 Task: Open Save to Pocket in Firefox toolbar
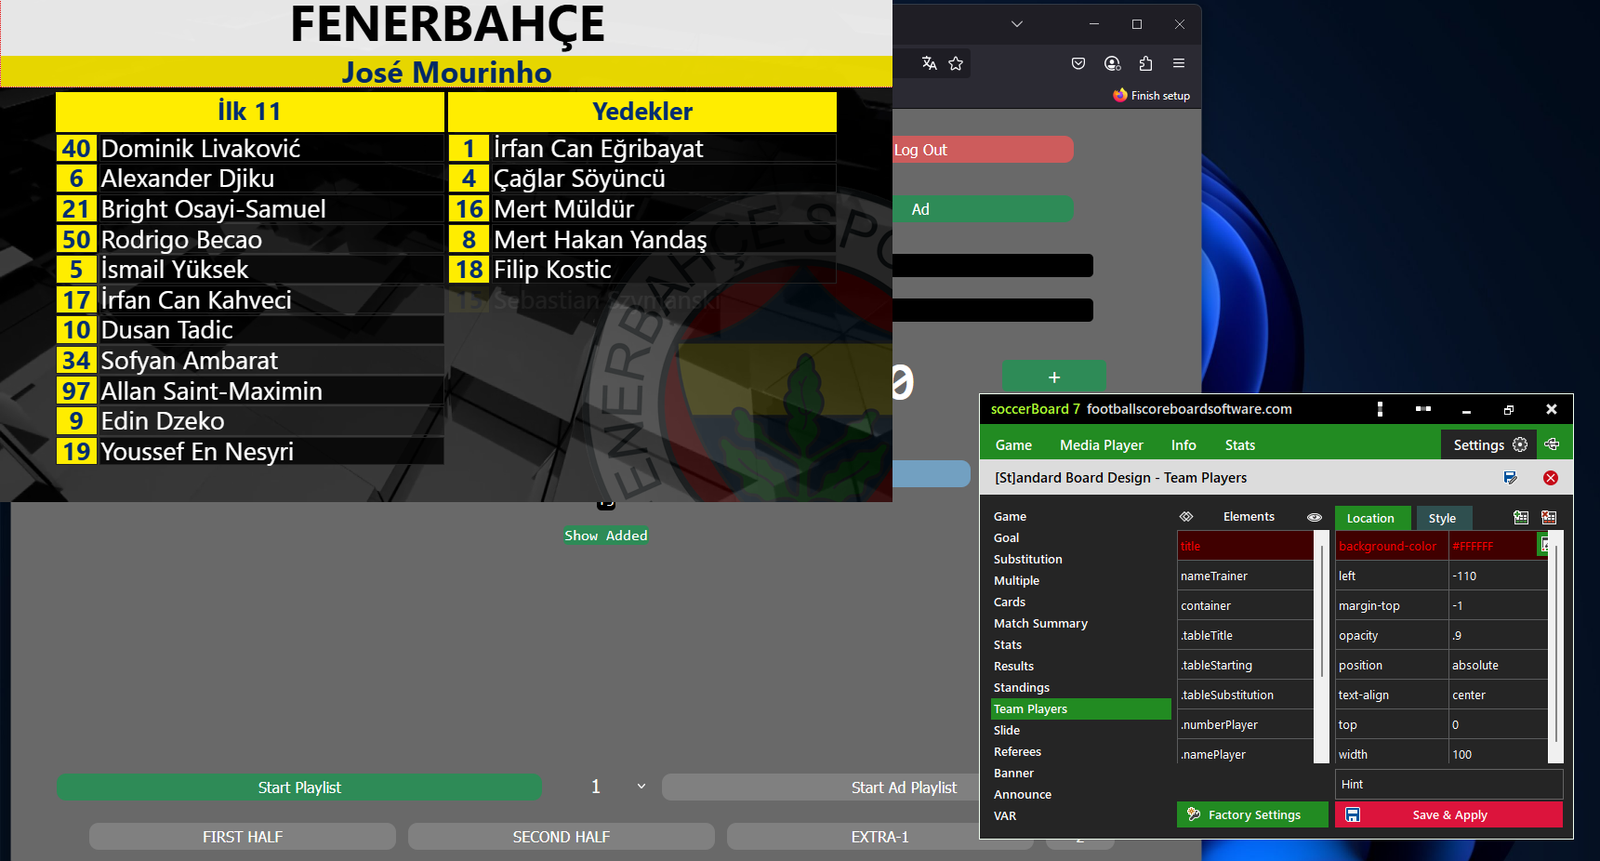point(1078,63)
